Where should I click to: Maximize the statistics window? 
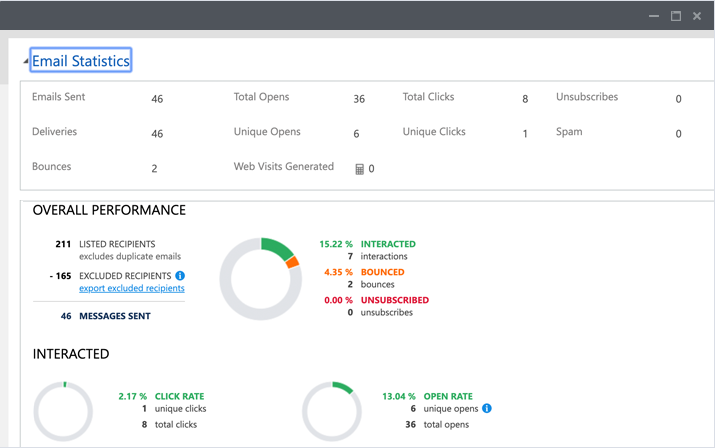[x=676, y=16]
